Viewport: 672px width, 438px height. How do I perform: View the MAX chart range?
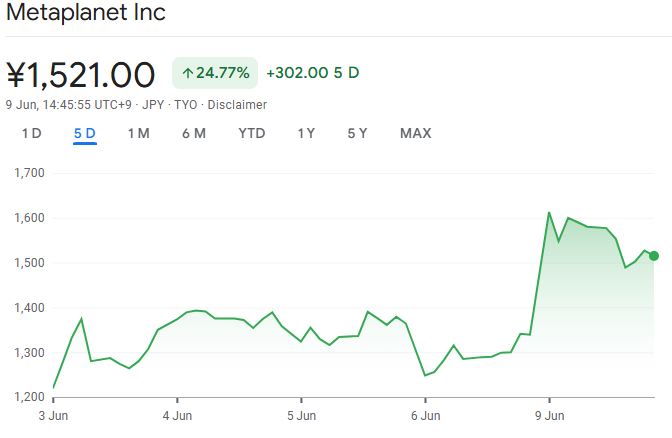pos(415,133)
